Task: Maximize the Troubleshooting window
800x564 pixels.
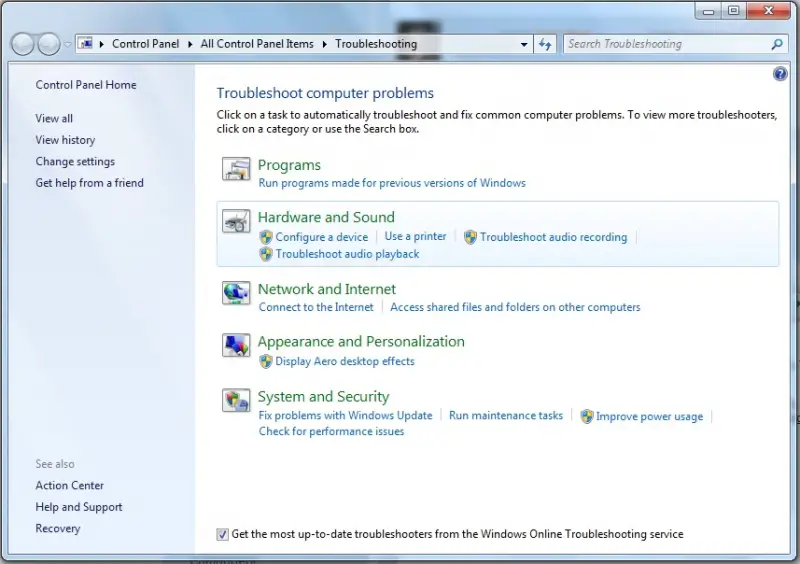Action: click(x=734, y=11)
